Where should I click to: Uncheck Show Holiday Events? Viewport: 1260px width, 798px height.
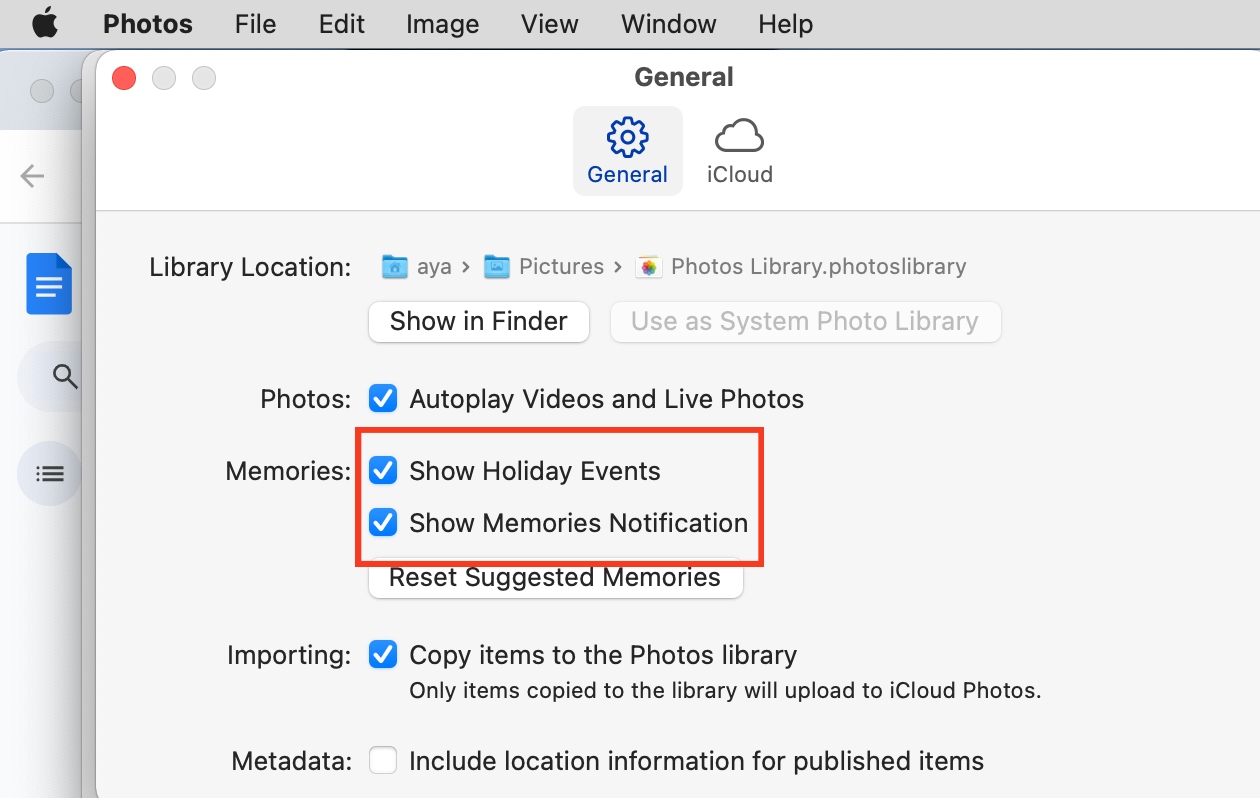(x=383, y=470)
